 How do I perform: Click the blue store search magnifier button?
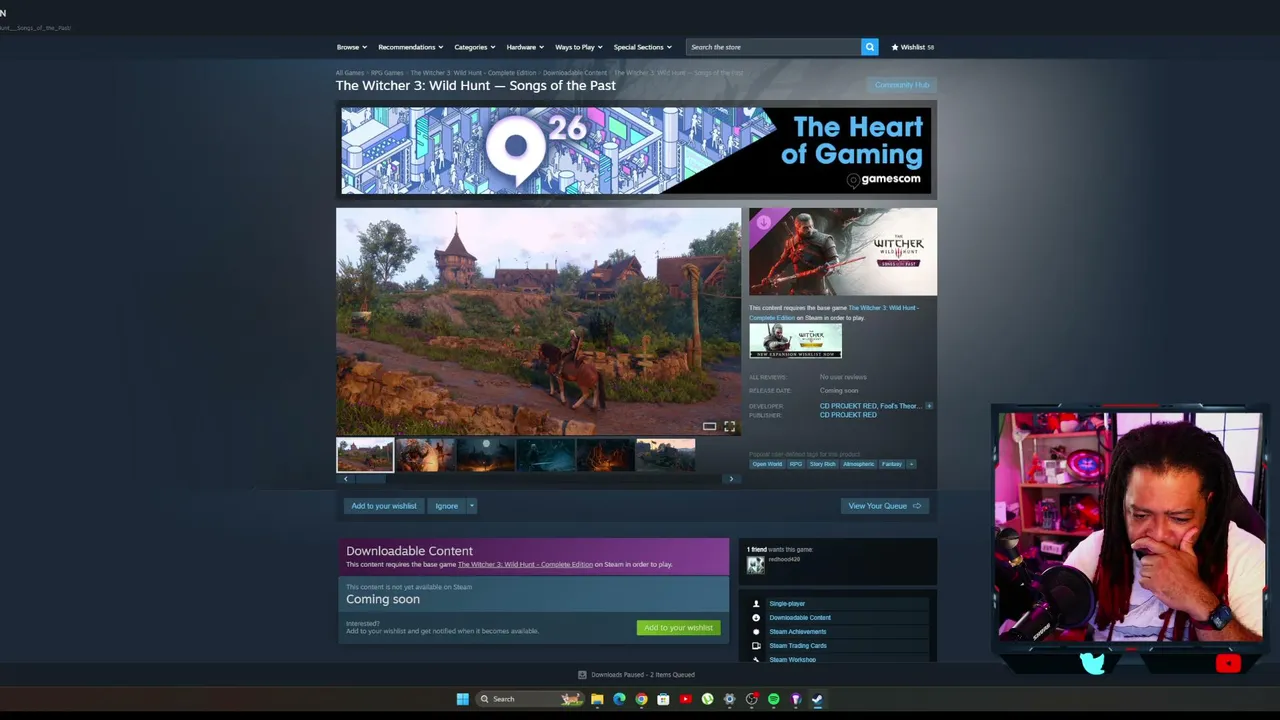(870, 47)
